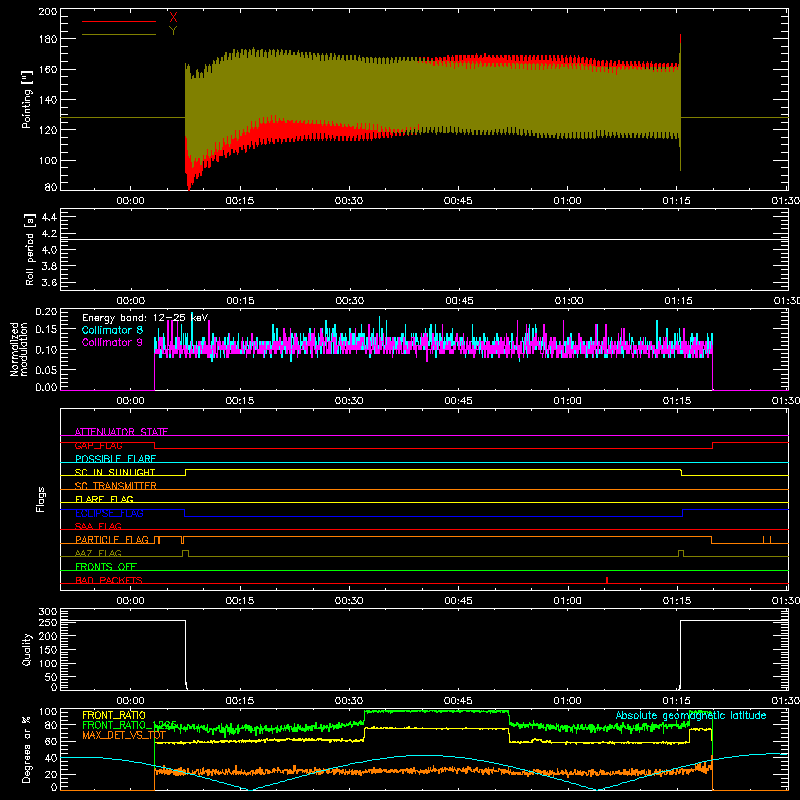Click the ECLIPSE_FLAG label
The image size is (800, 800).
point(109,513)
